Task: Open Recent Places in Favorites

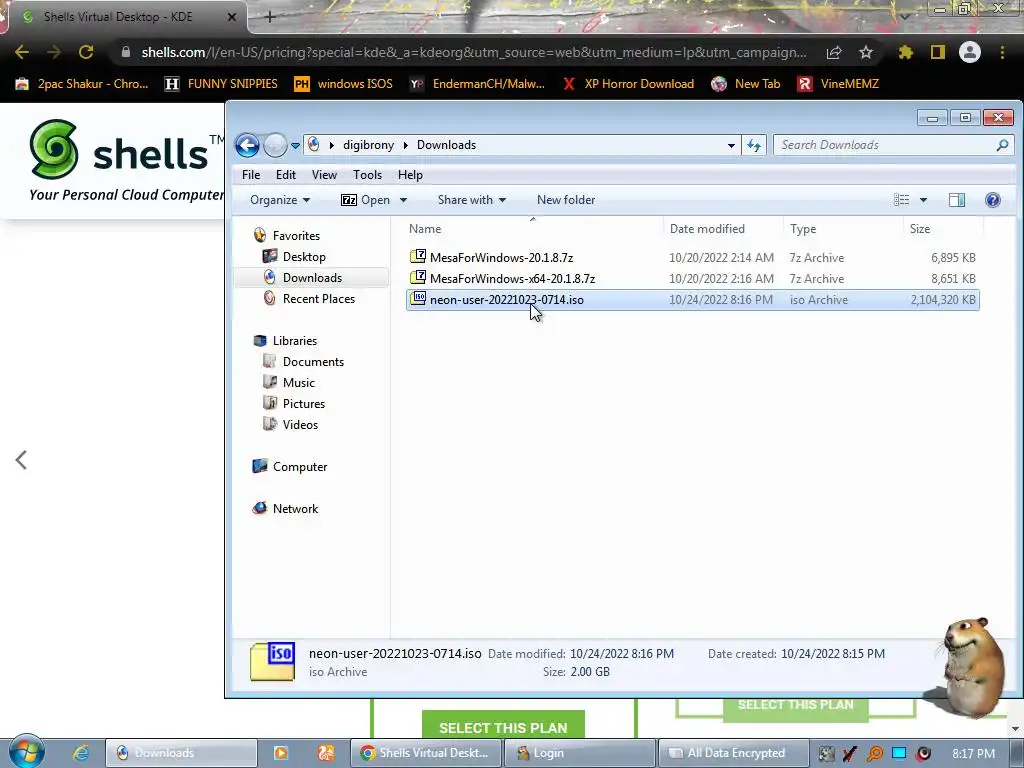Action: [x=318, y=298]
